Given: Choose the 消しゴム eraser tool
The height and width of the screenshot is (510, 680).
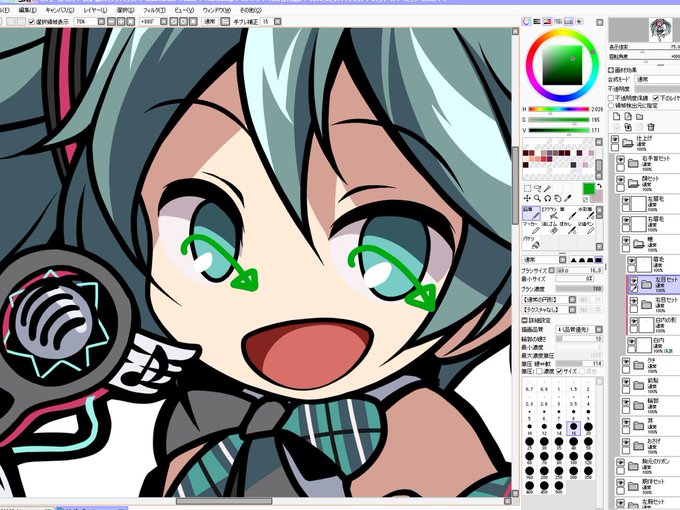Looking at the screenshot, I should click(549, 228).
